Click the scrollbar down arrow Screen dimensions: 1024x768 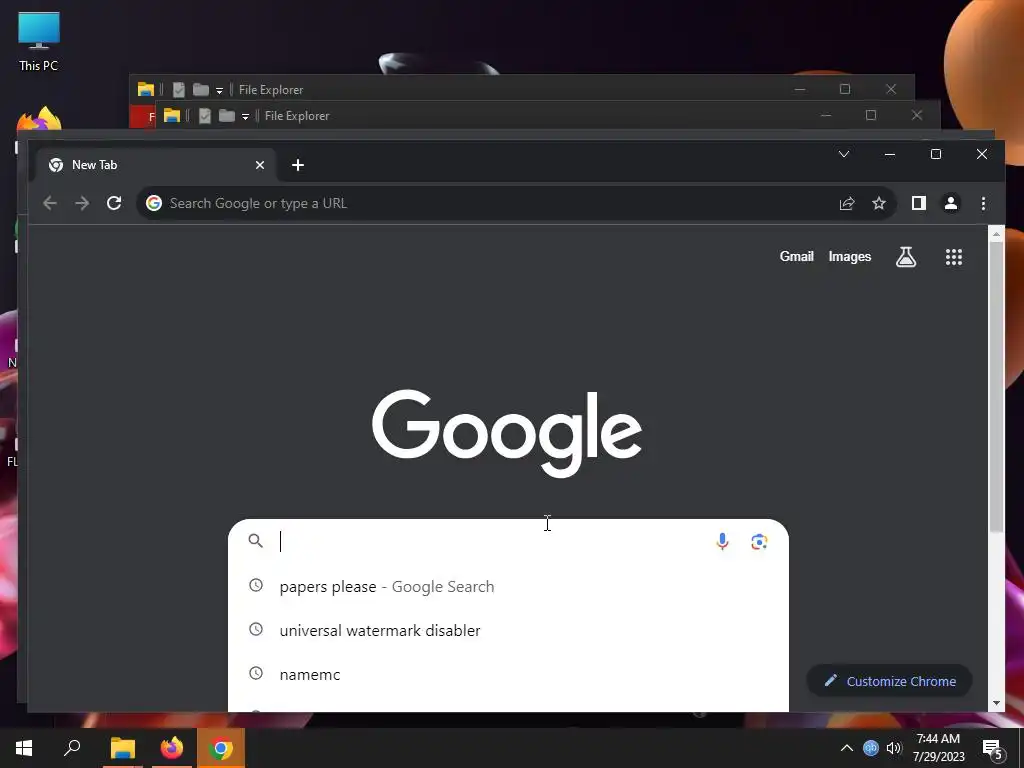point(996,703)
